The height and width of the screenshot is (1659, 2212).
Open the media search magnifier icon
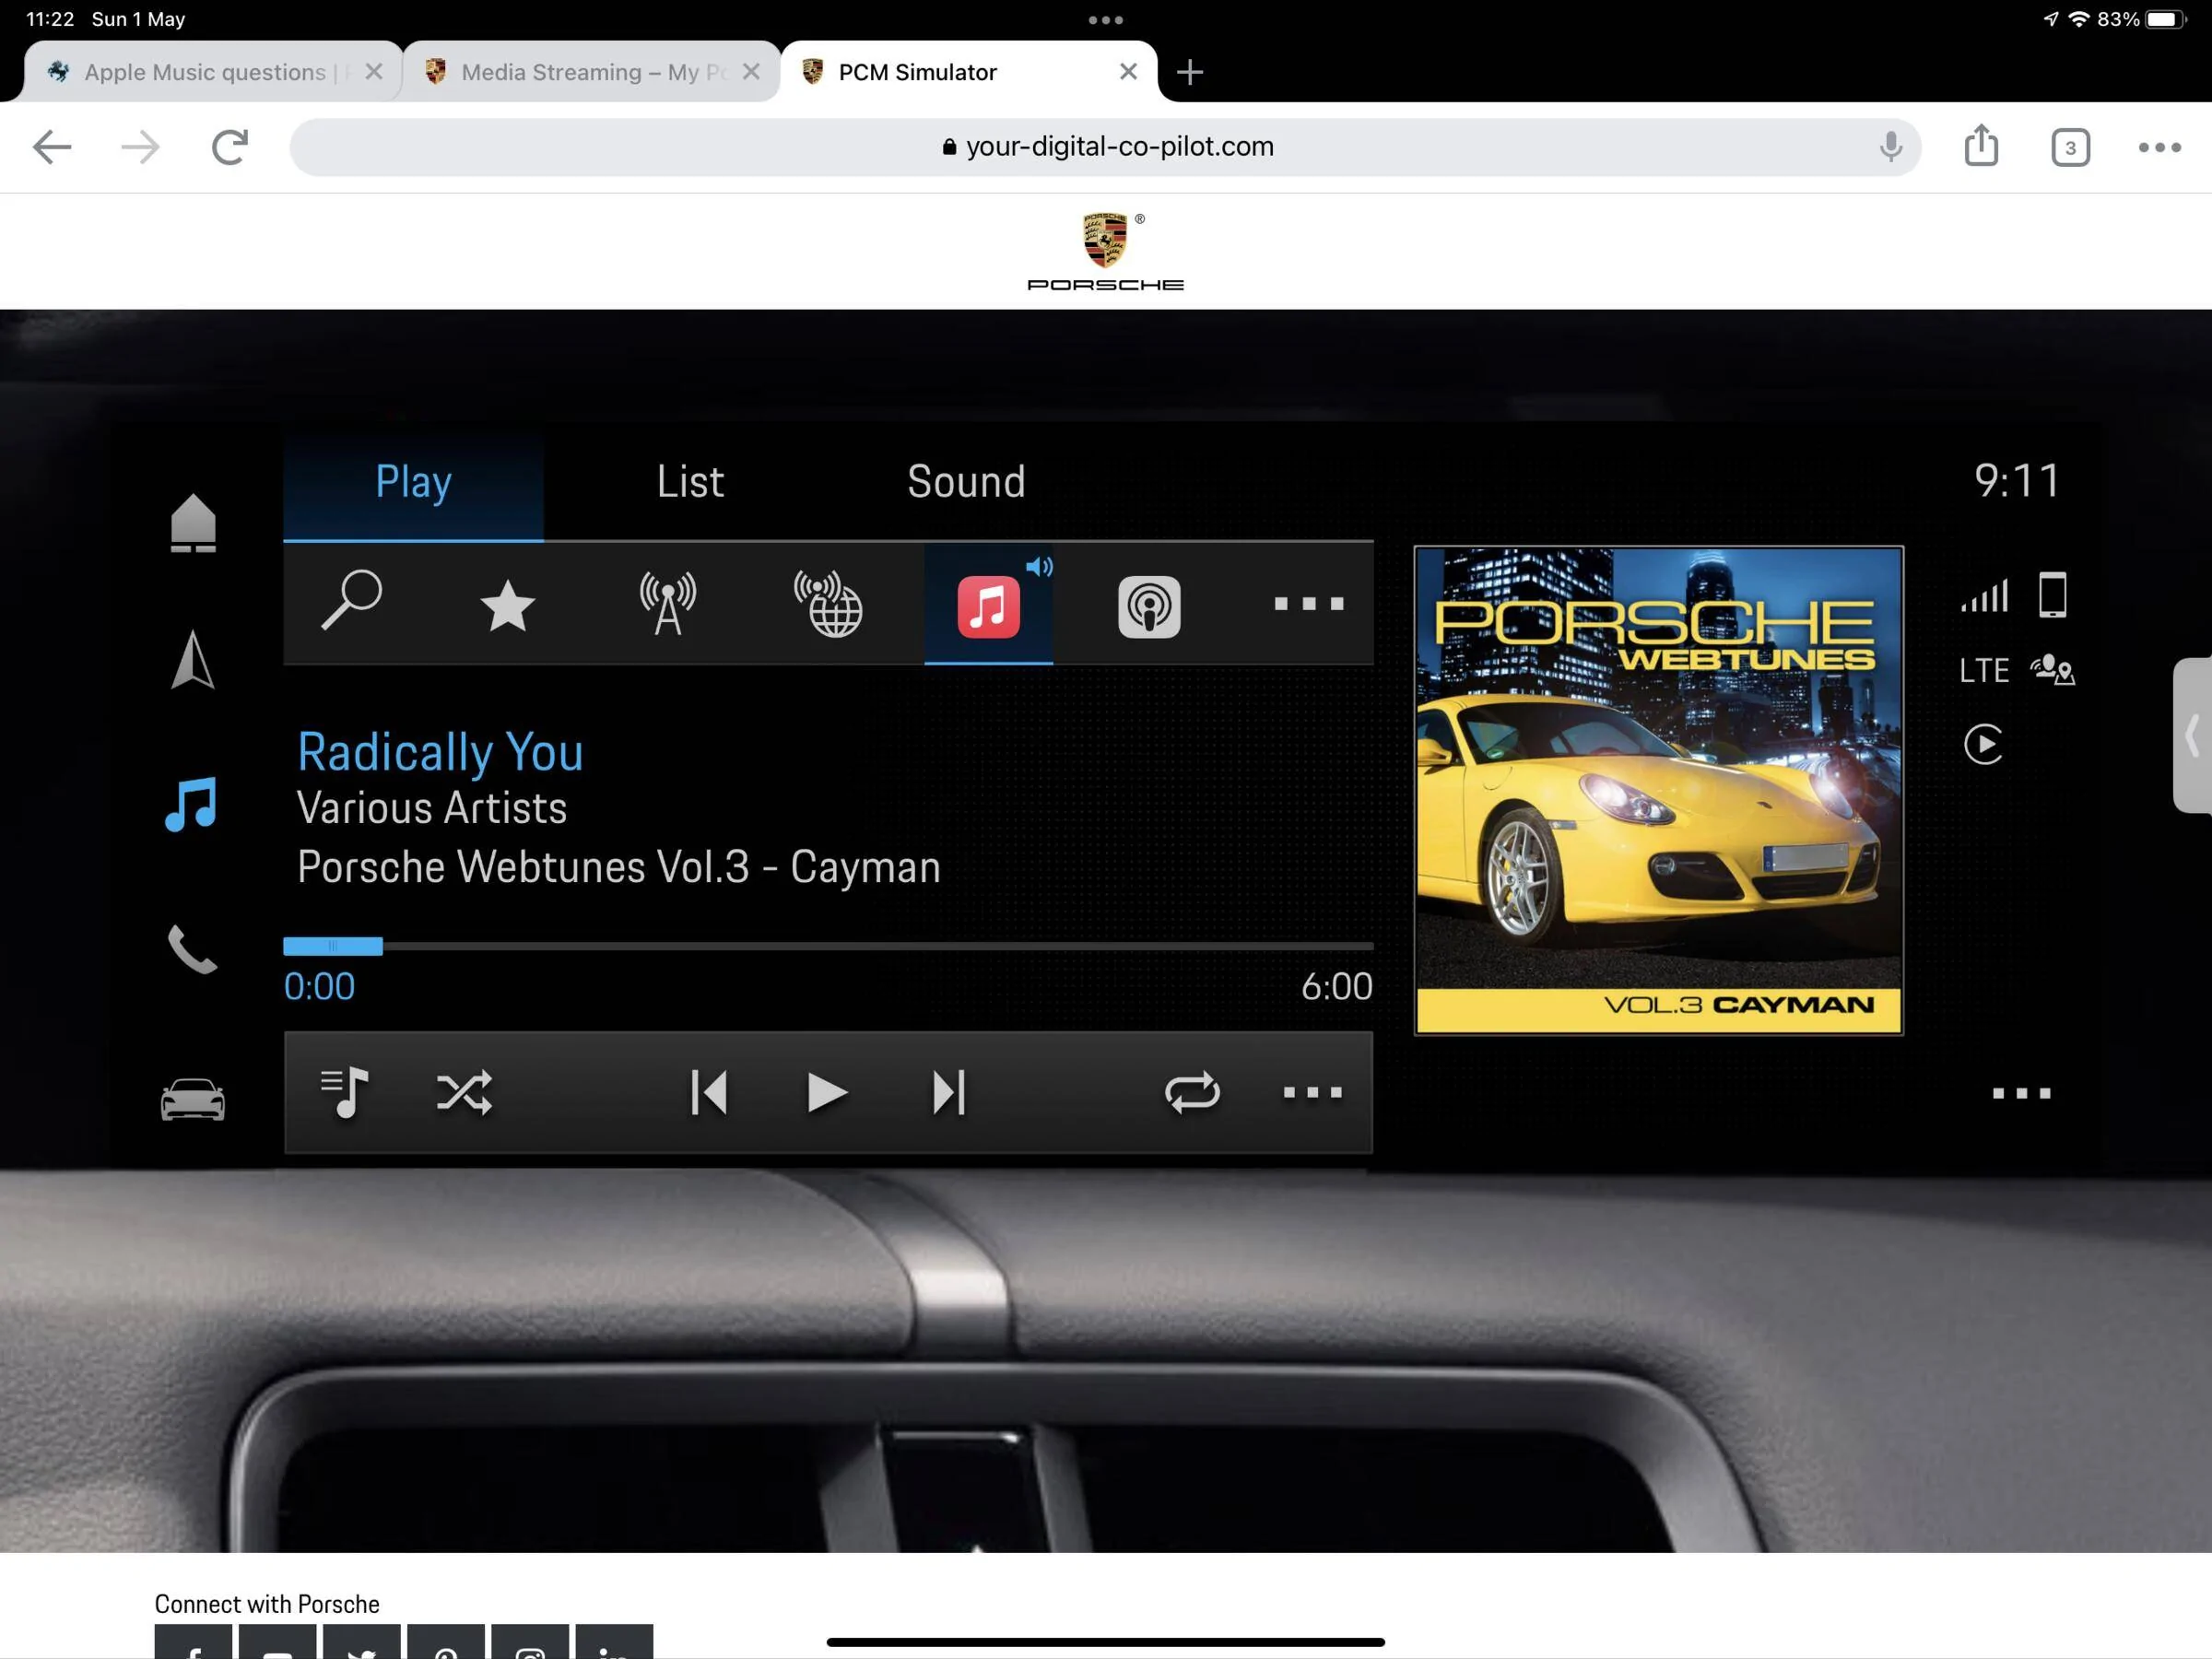pos(351,601)
